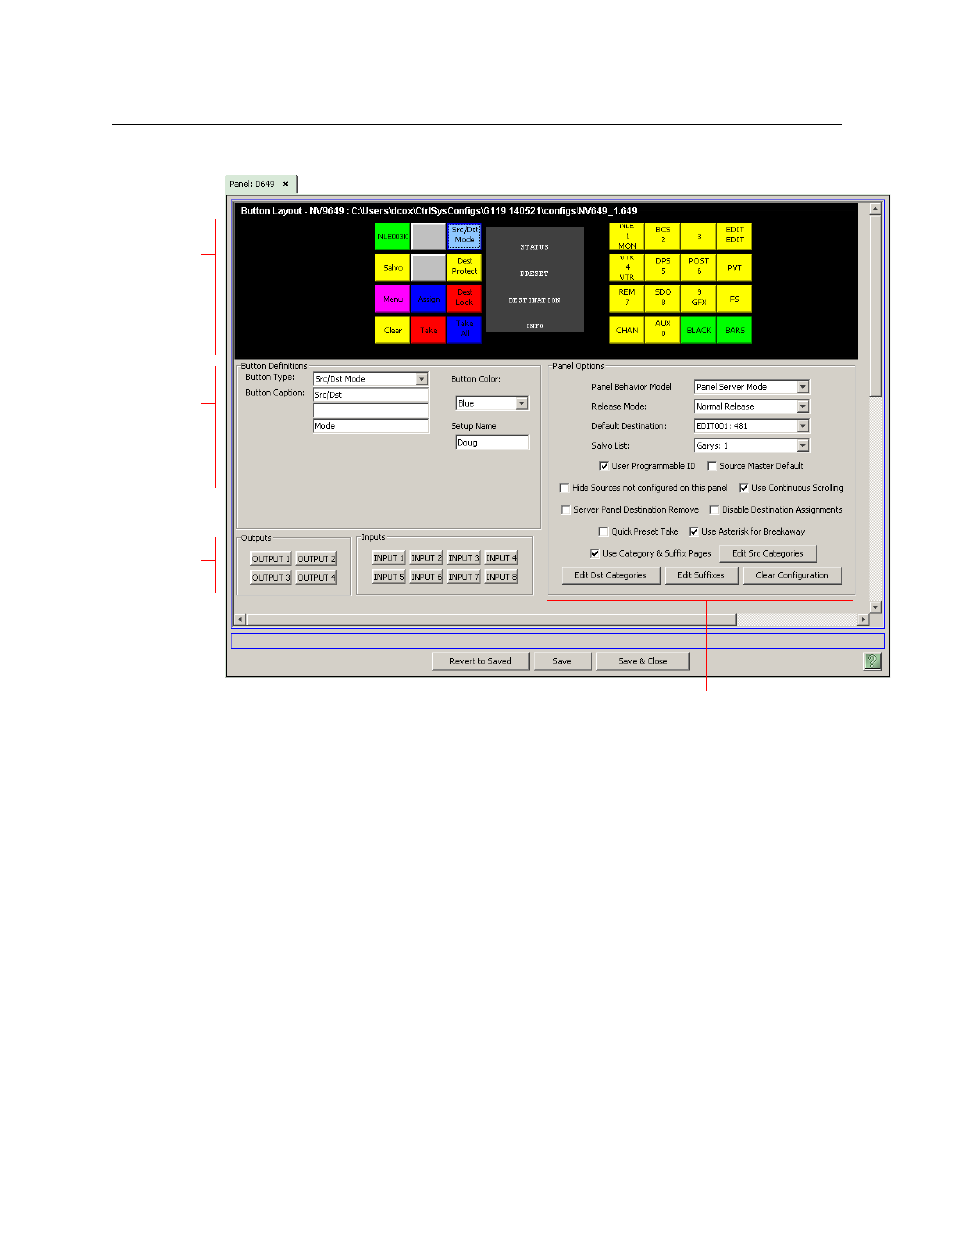Click the PVT keypad button
954x1235 pixels.
(x=734, y=267)
